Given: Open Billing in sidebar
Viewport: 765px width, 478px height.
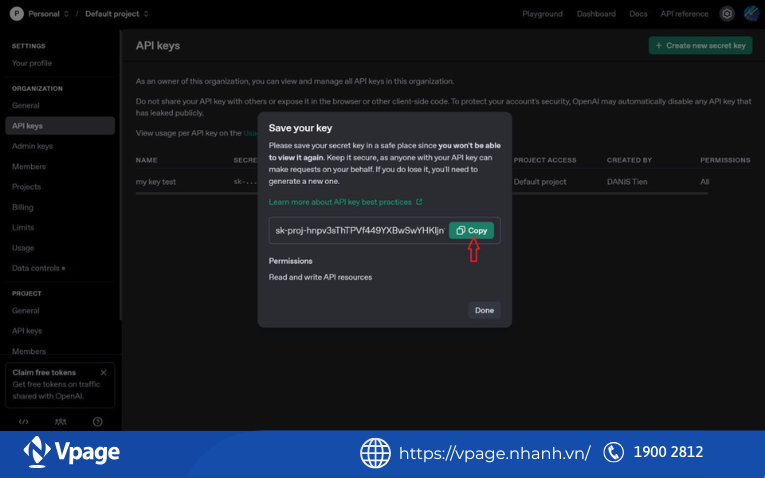Looking at the screenshot, I should click(x=22, y=207).
